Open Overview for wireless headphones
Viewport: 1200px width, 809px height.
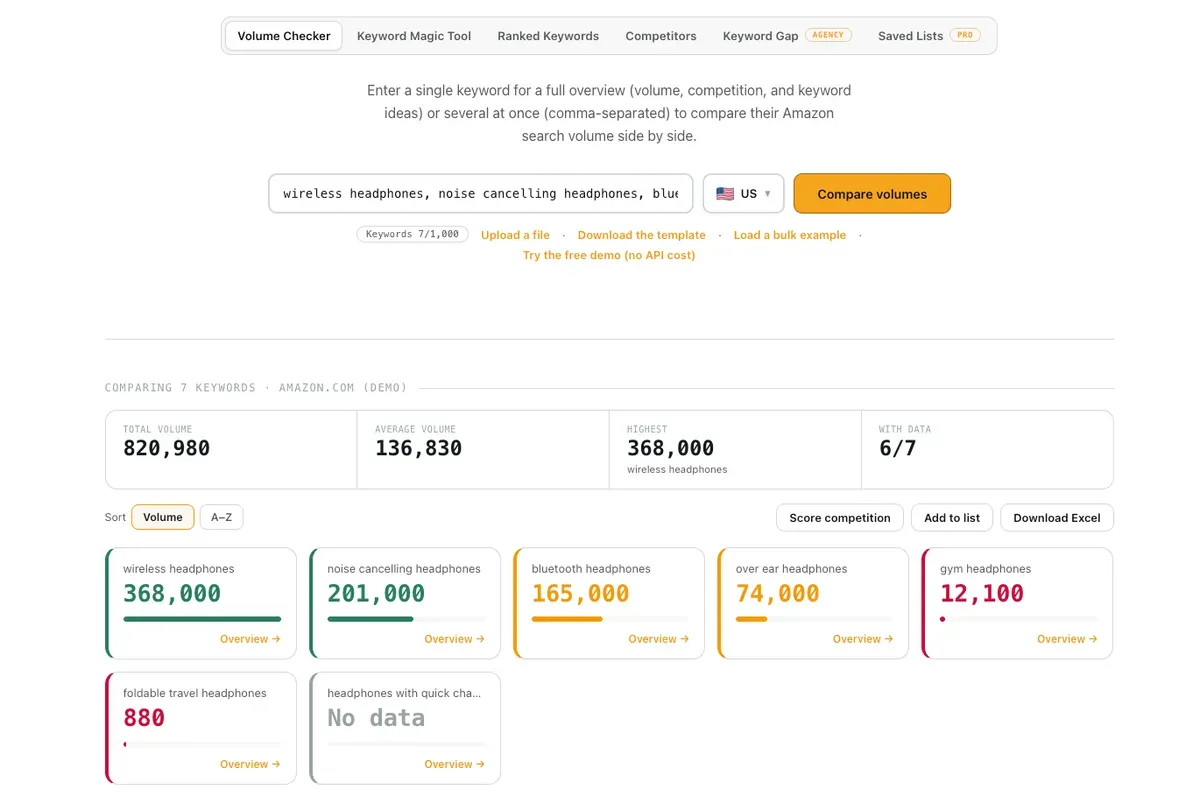(250, 639)
